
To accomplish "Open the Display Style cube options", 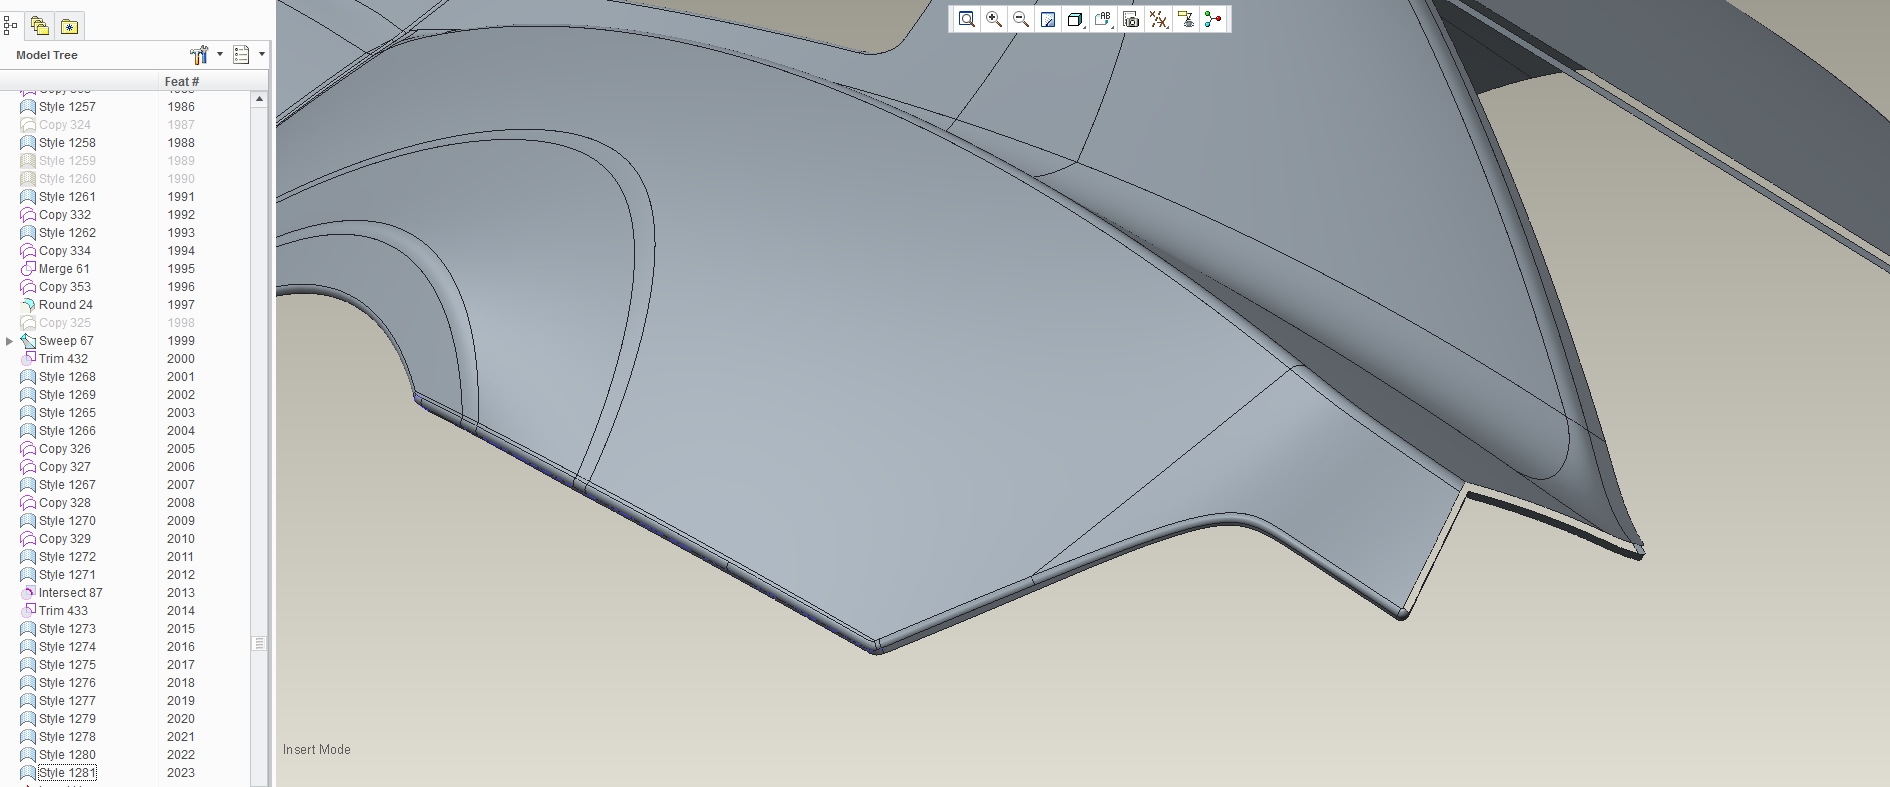I will tap(1075, 19).
